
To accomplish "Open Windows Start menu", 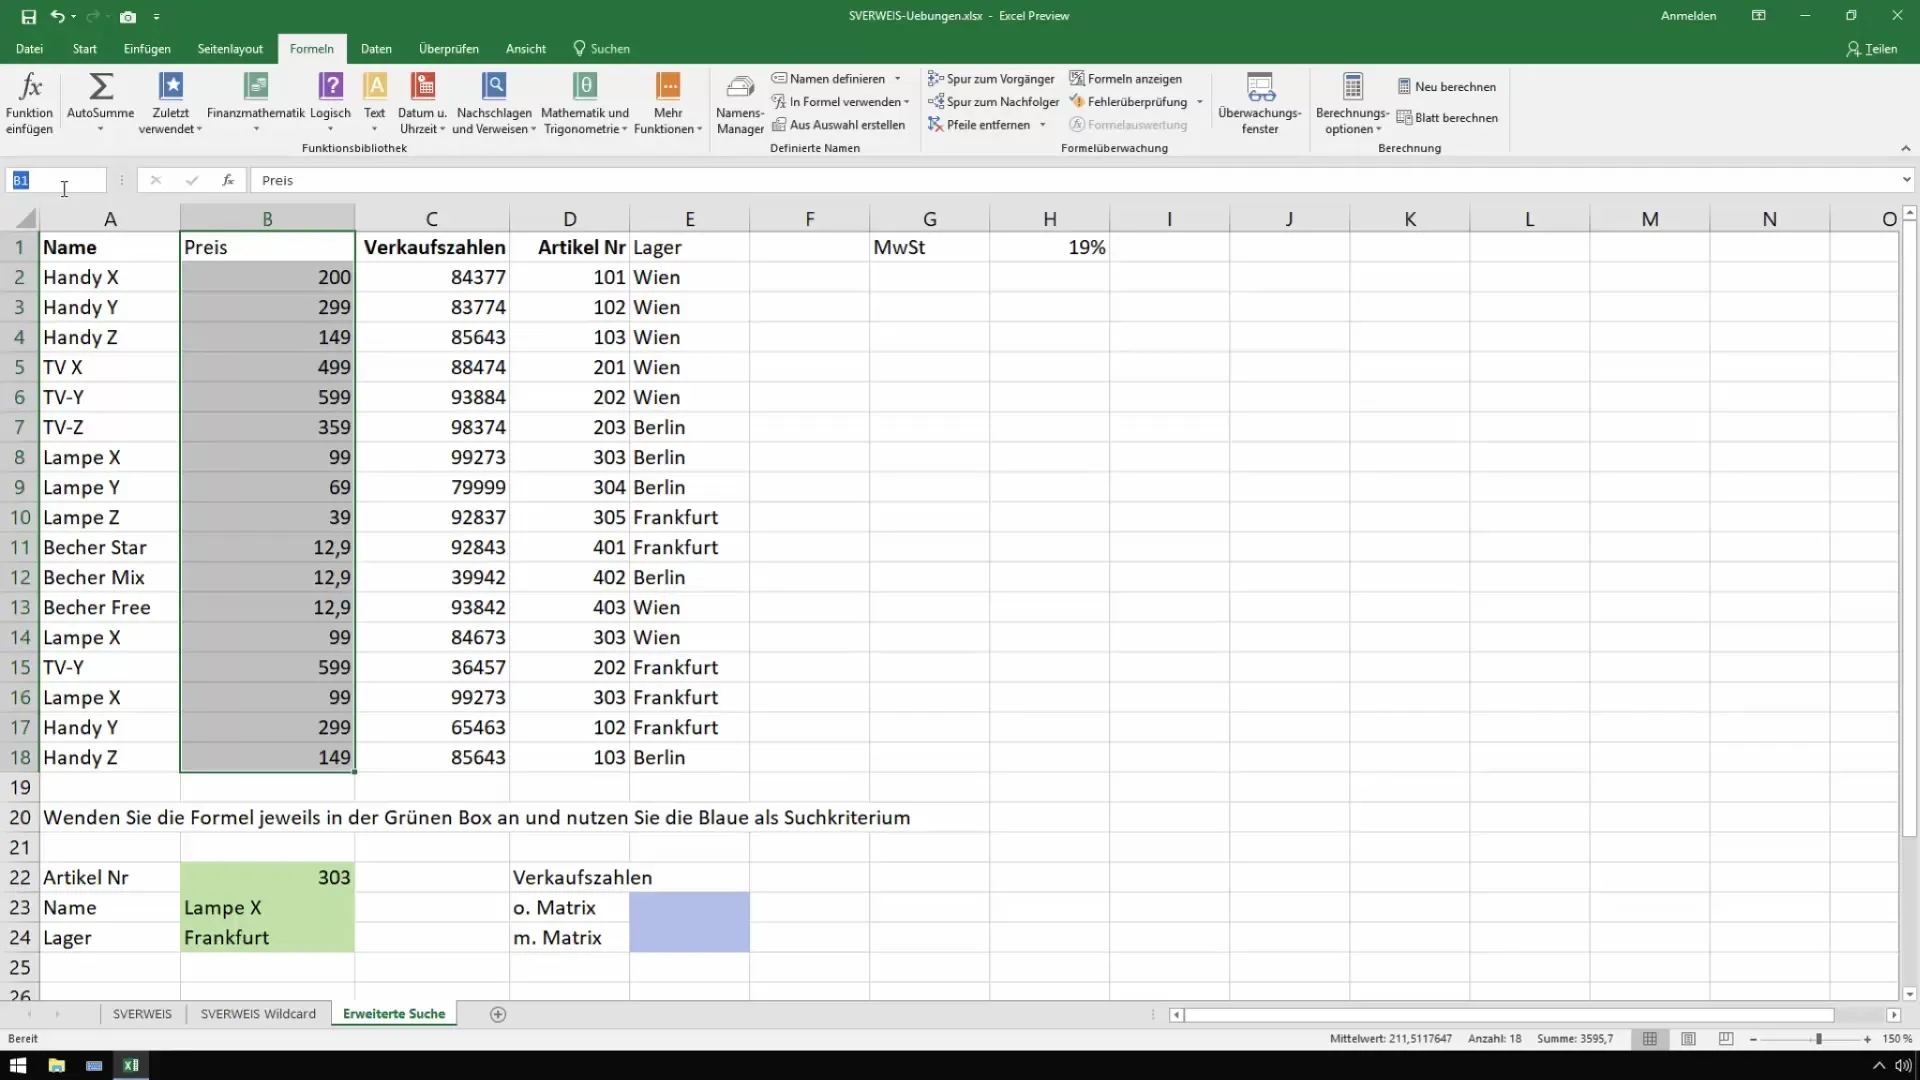I will pos(18,1065).
